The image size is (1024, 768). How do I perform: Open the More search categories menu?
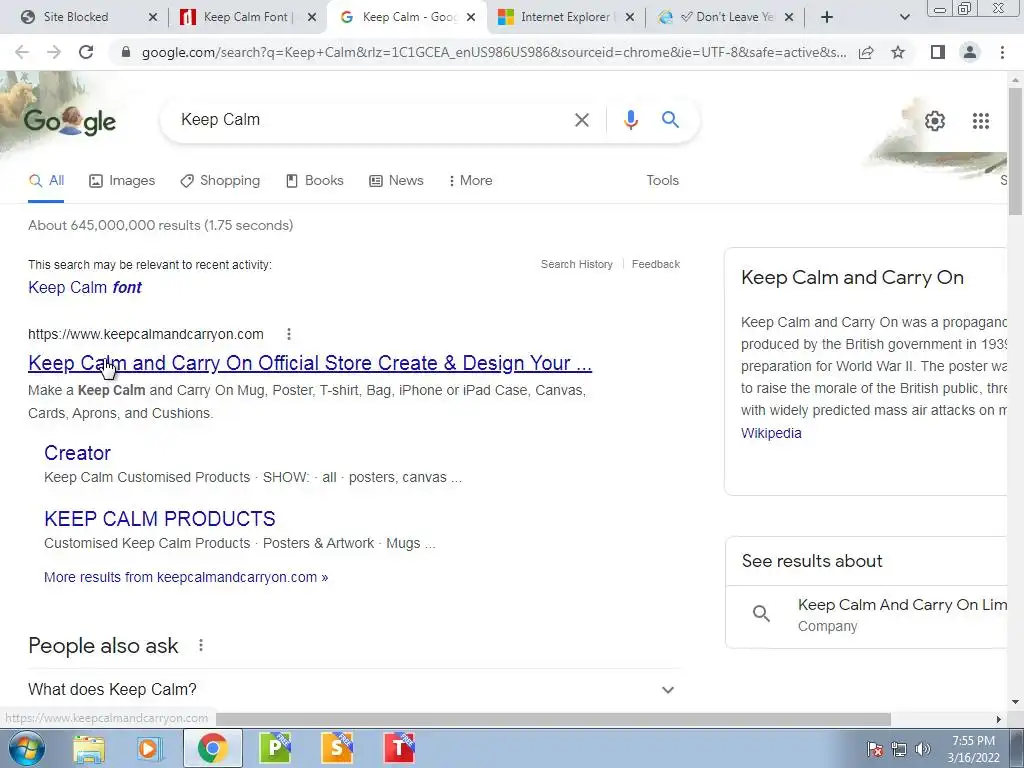click(470, 181)
